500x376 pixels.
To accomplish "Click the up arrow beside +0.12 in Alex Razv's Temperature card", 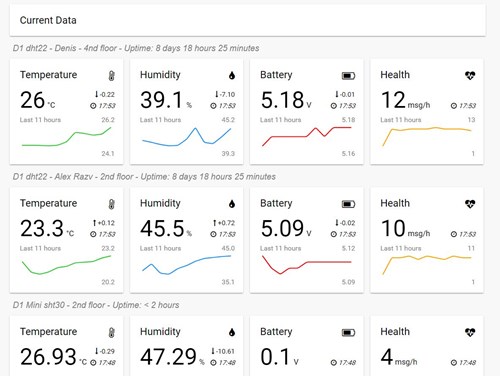I will pyautogui.click(x=95, y=222).
